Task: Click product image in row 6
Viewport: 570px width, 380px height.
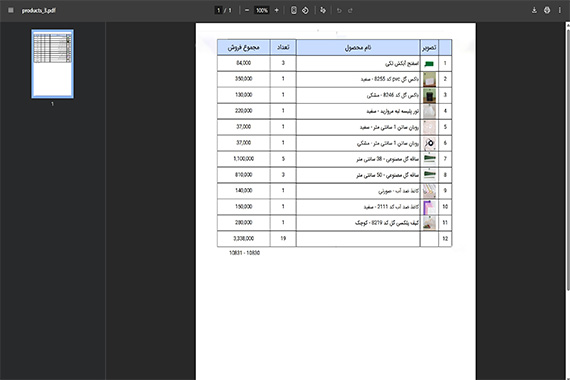Action: click(429, 143)
